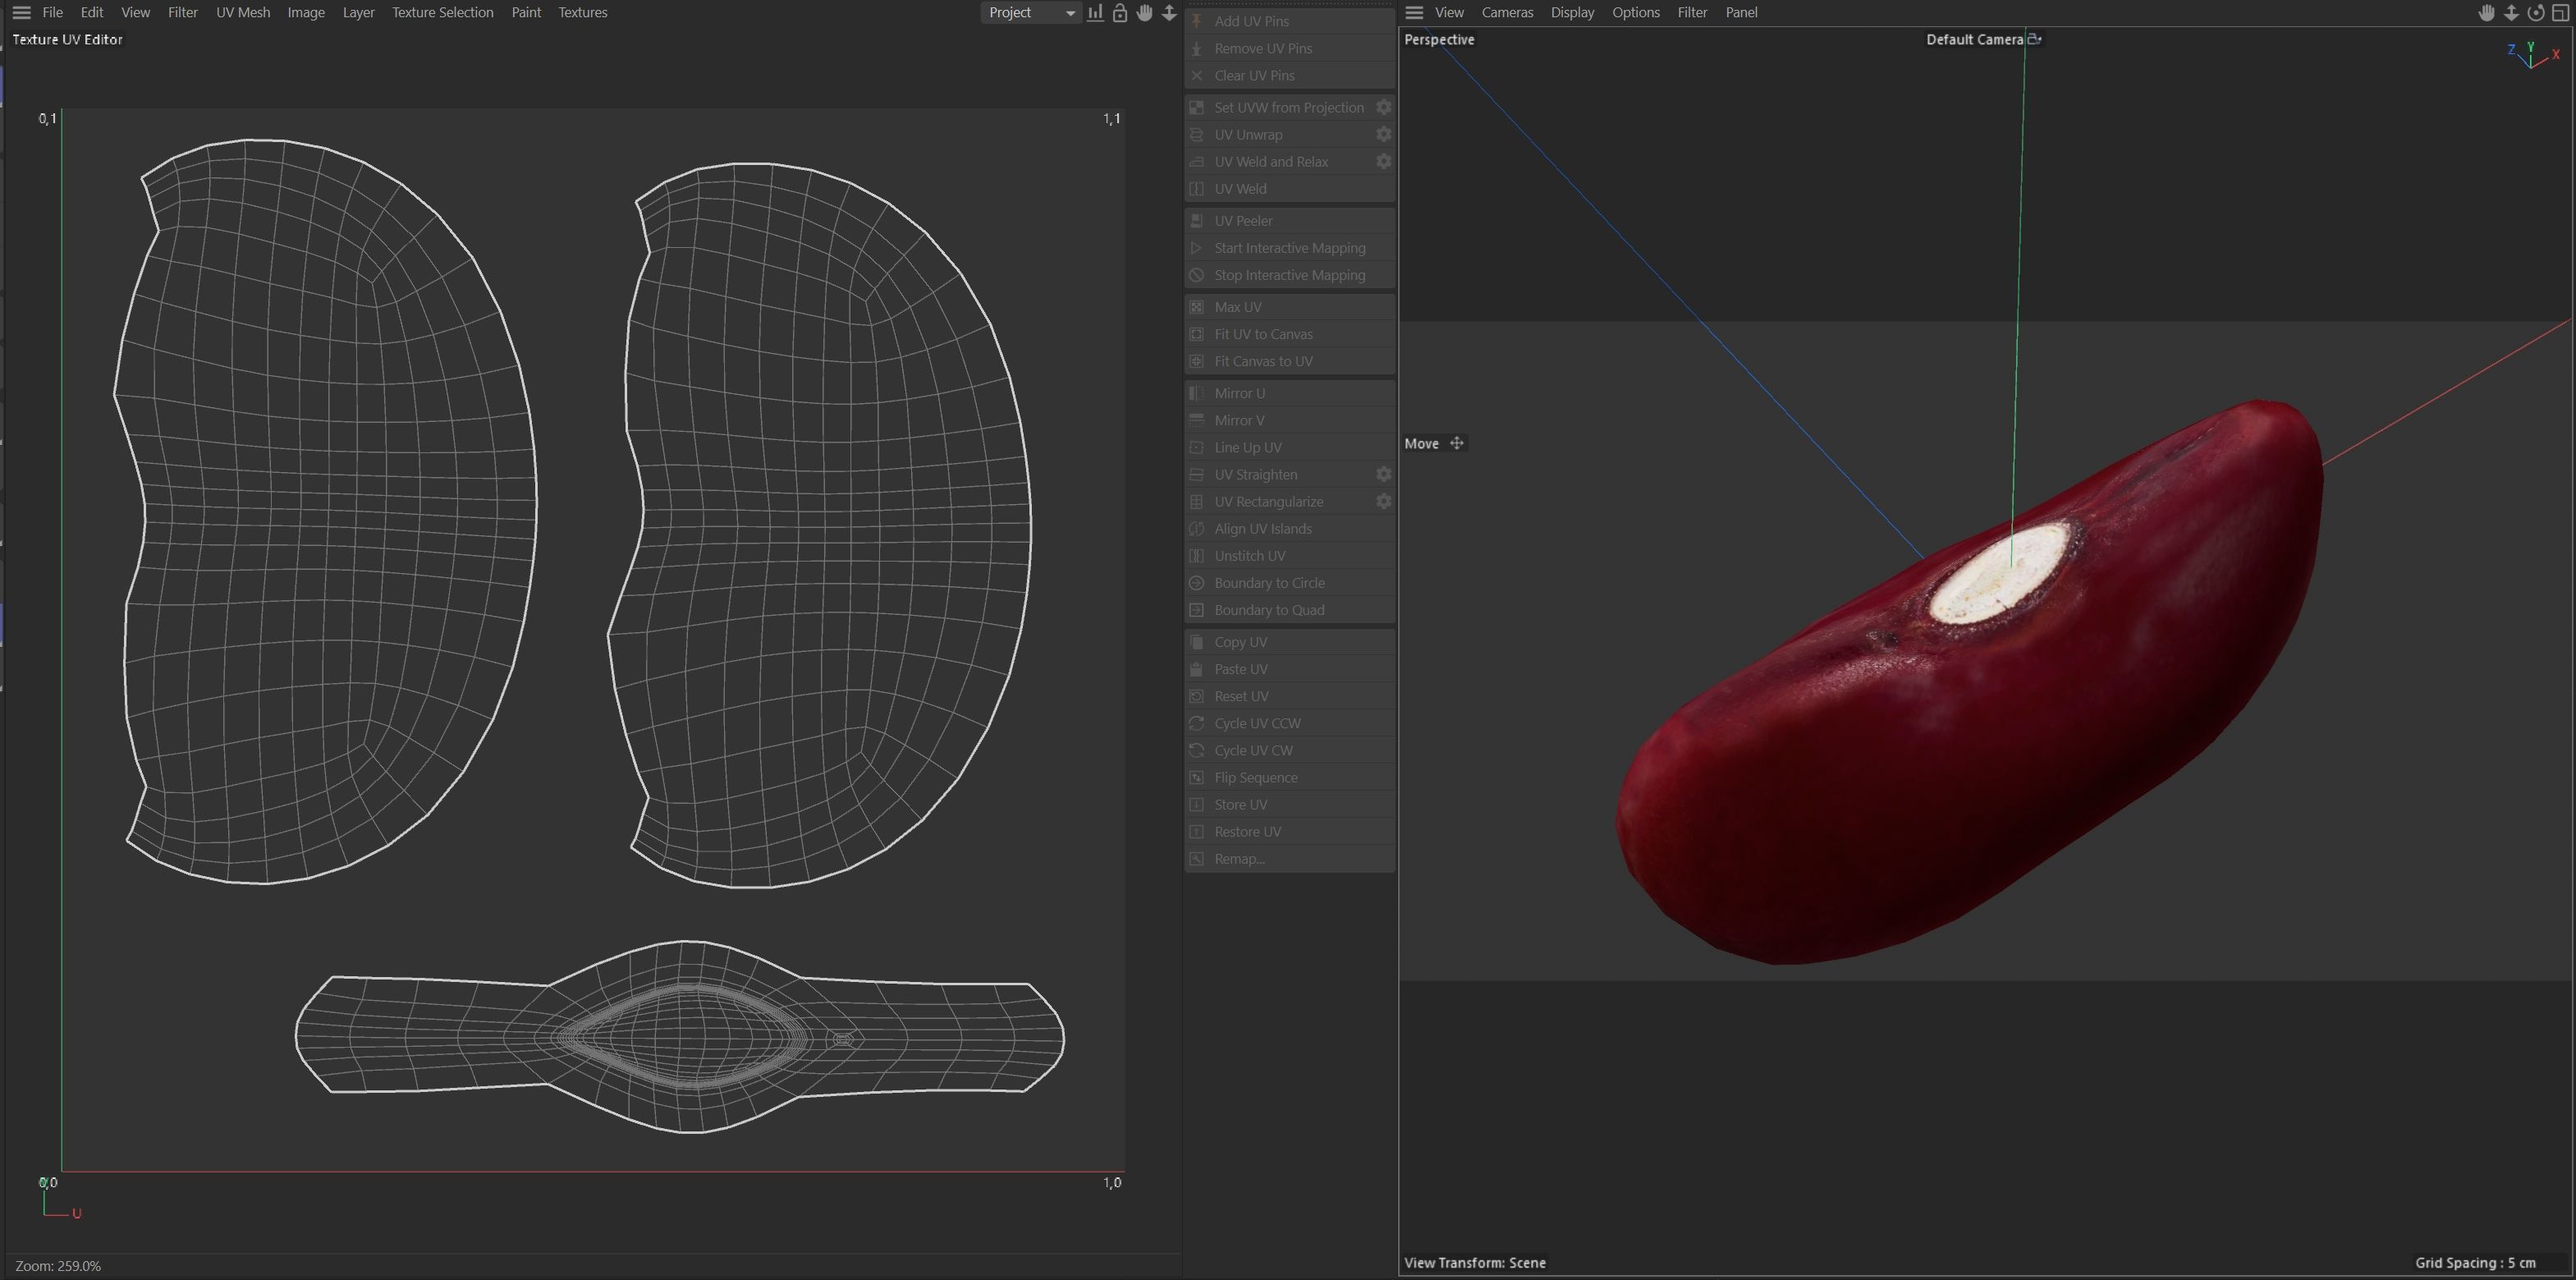2576x1280 pixels.
Task: Click the UV Unwrap command
Action: point(1279,134)
